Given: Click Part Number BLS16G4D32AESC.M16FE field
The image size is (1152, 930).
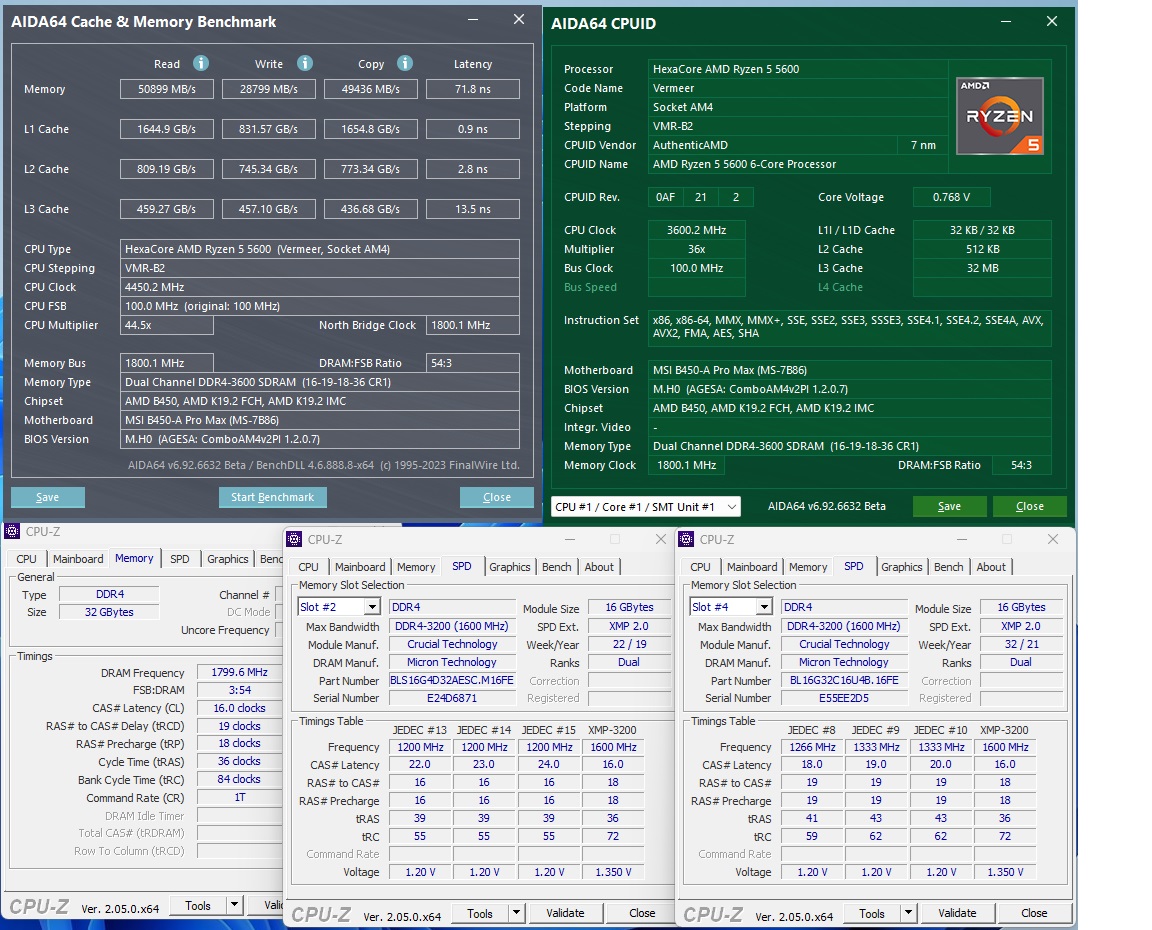Looking at the screenshot, I should (452, 680).
